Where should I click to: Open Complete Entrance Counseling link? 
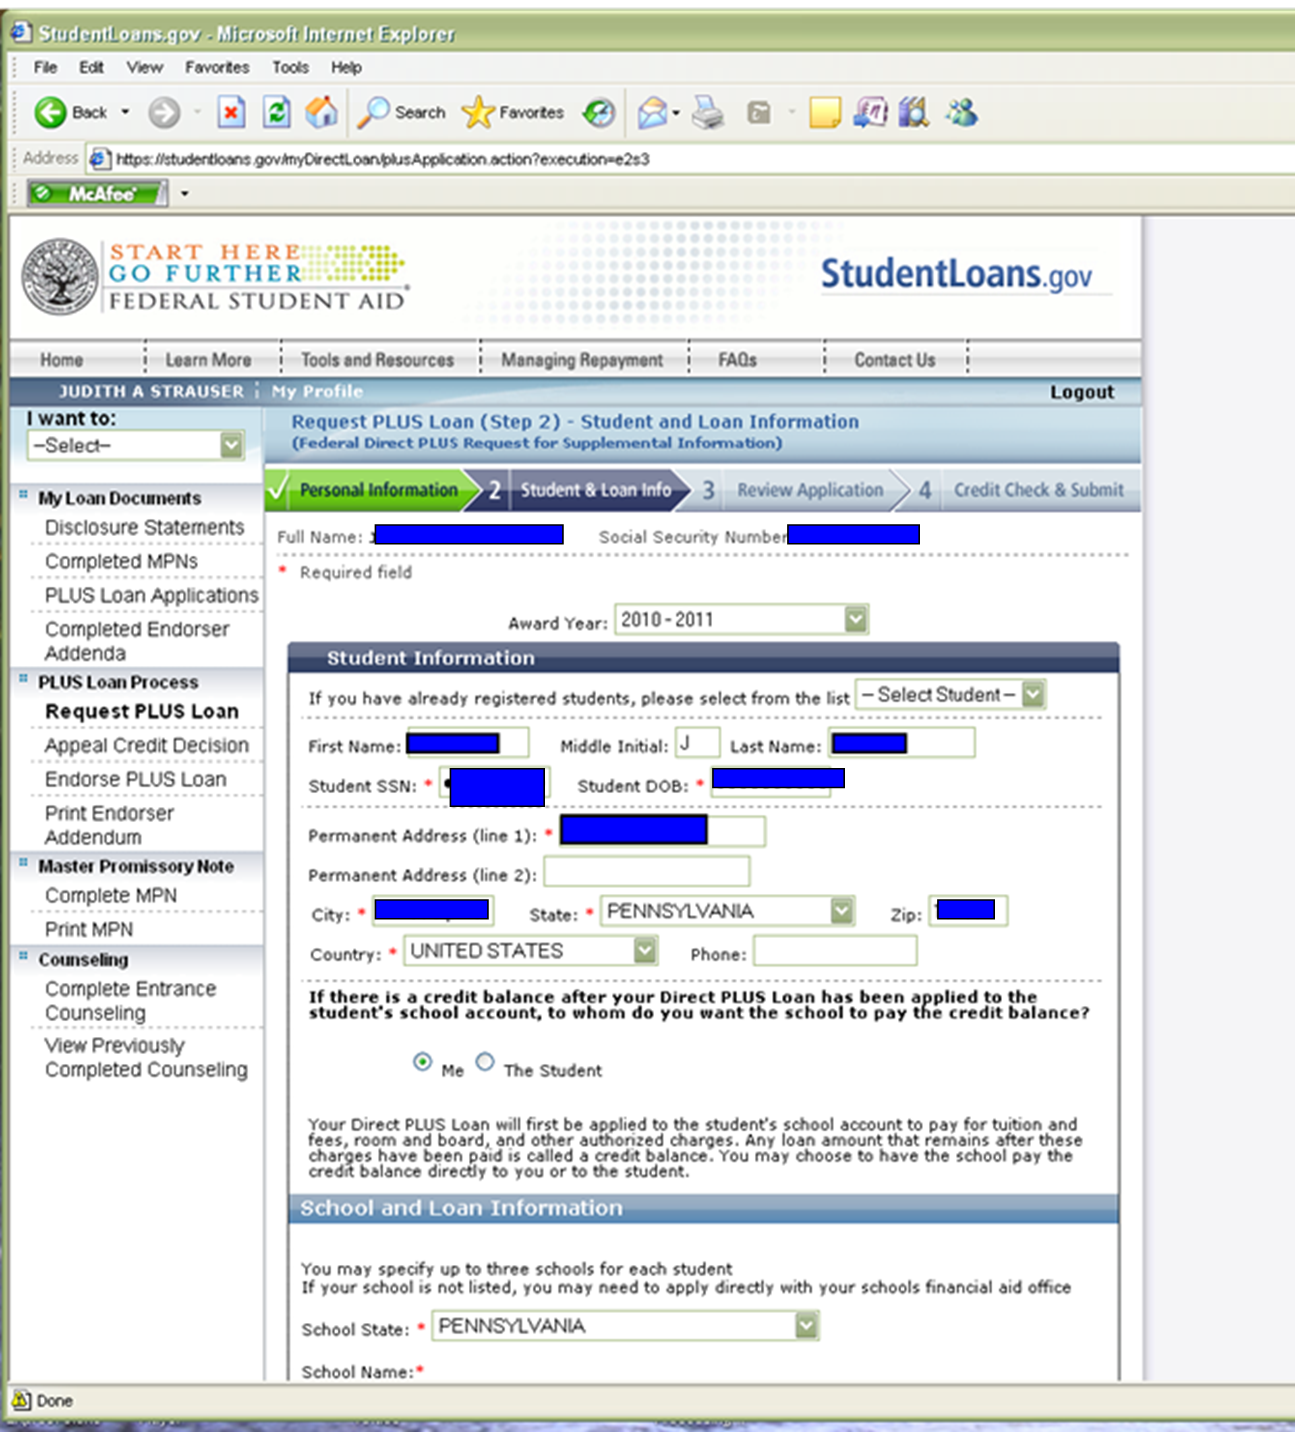(130, 1001)
